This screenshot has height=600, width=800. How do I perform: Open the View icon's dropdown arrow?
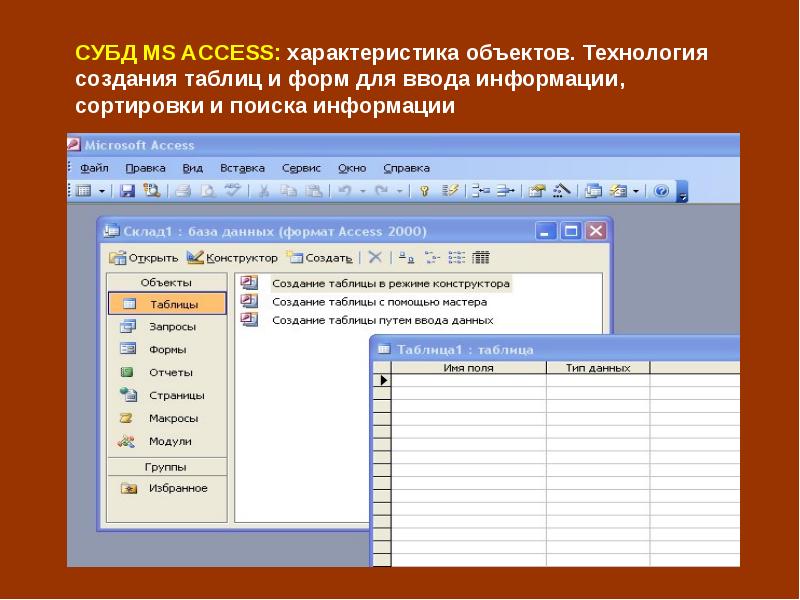[x=102, y=191]
